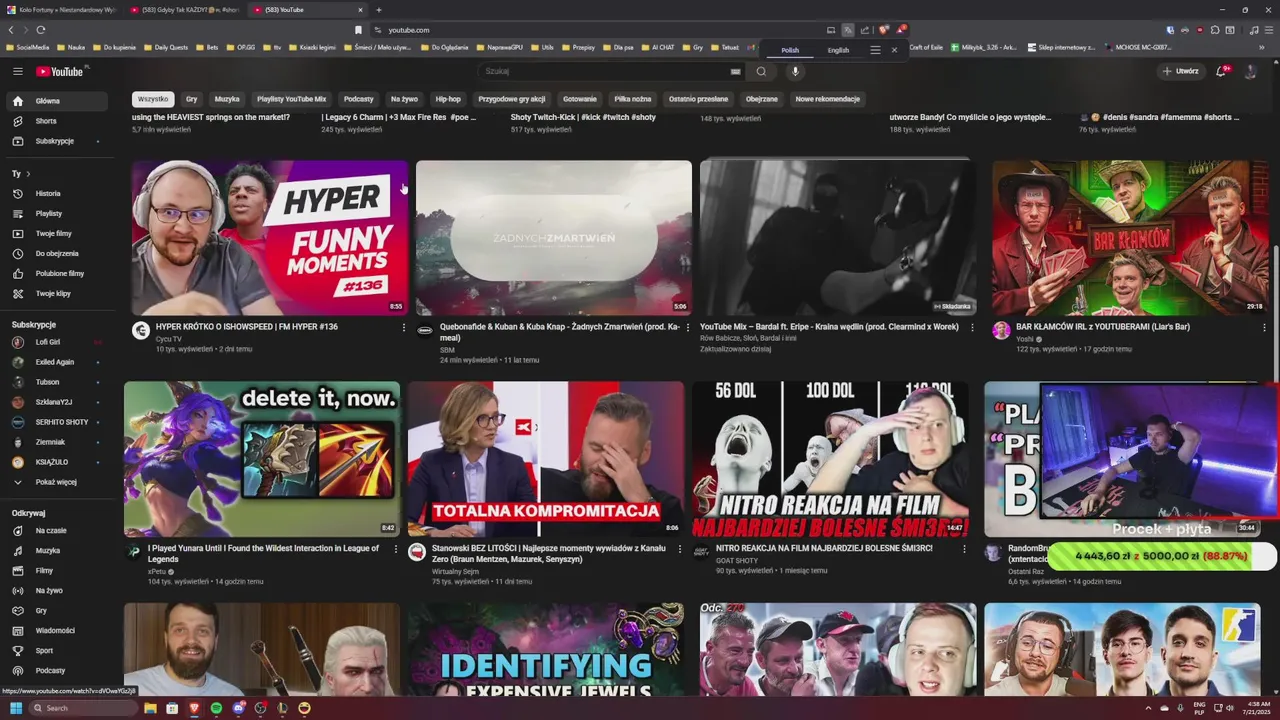The image size is (1280, 720).
Task: Select the Gry filter chip
Action: 191,99
